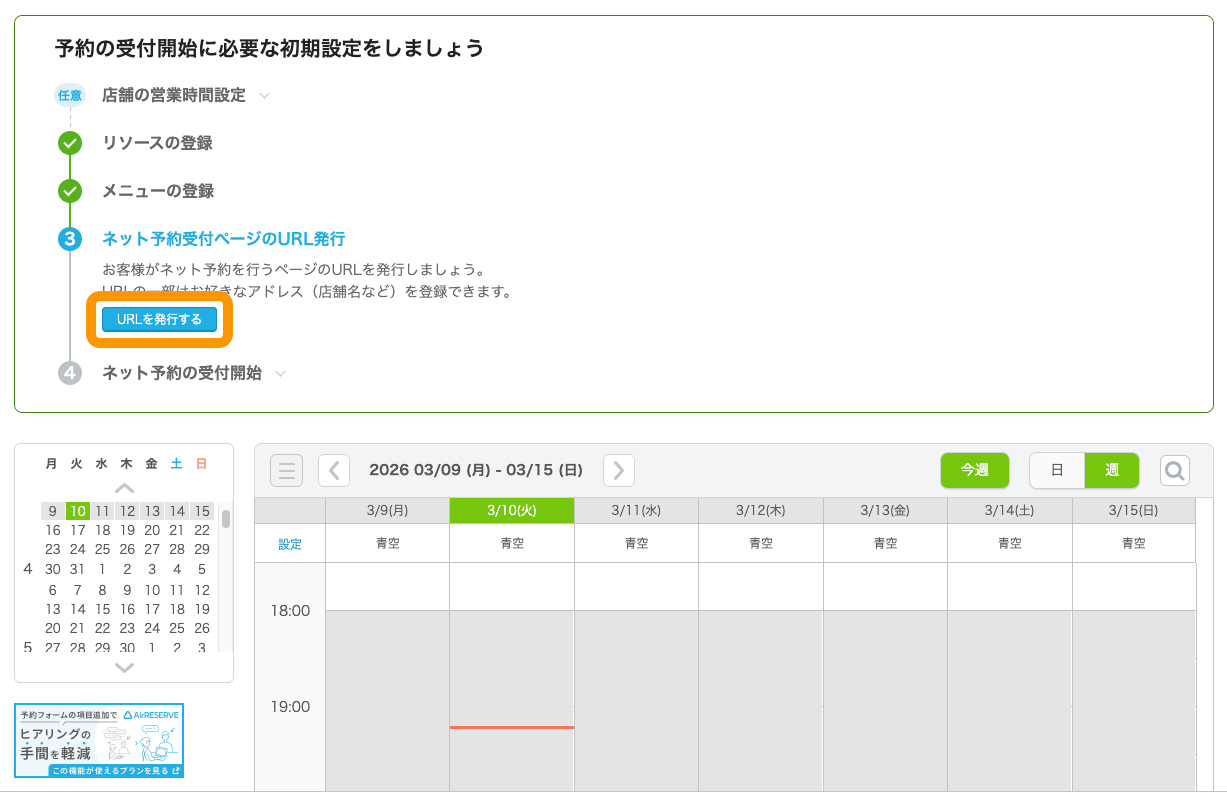Open the AirRESERVE plan banner
1227x806 pixels.
(x=99, y=741)
